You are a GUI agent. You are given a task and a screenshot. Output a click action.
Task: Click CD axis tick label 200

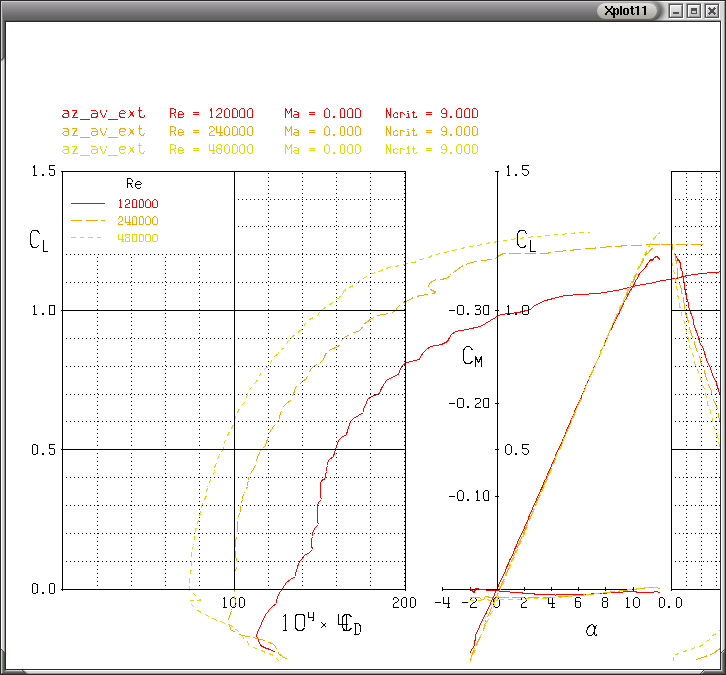404,603
